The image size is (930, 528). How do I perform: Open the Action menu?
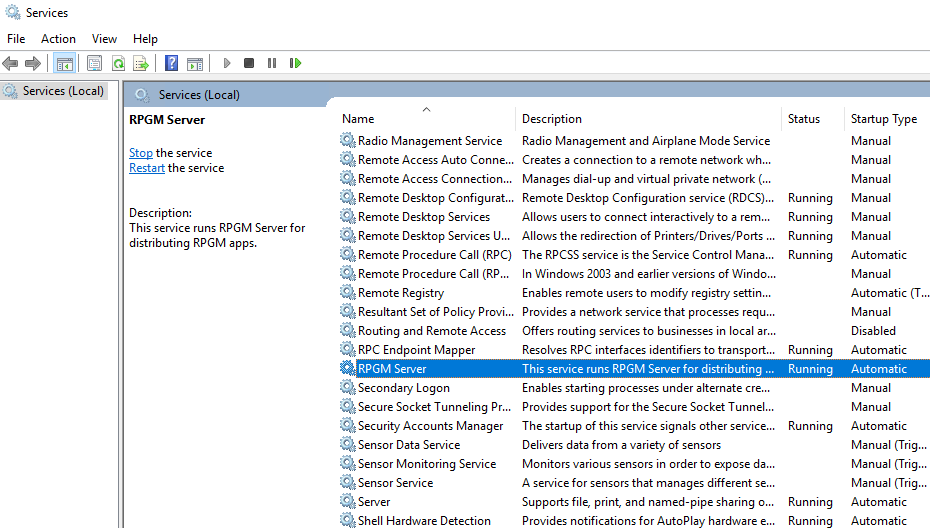click(x=58, y=38)
